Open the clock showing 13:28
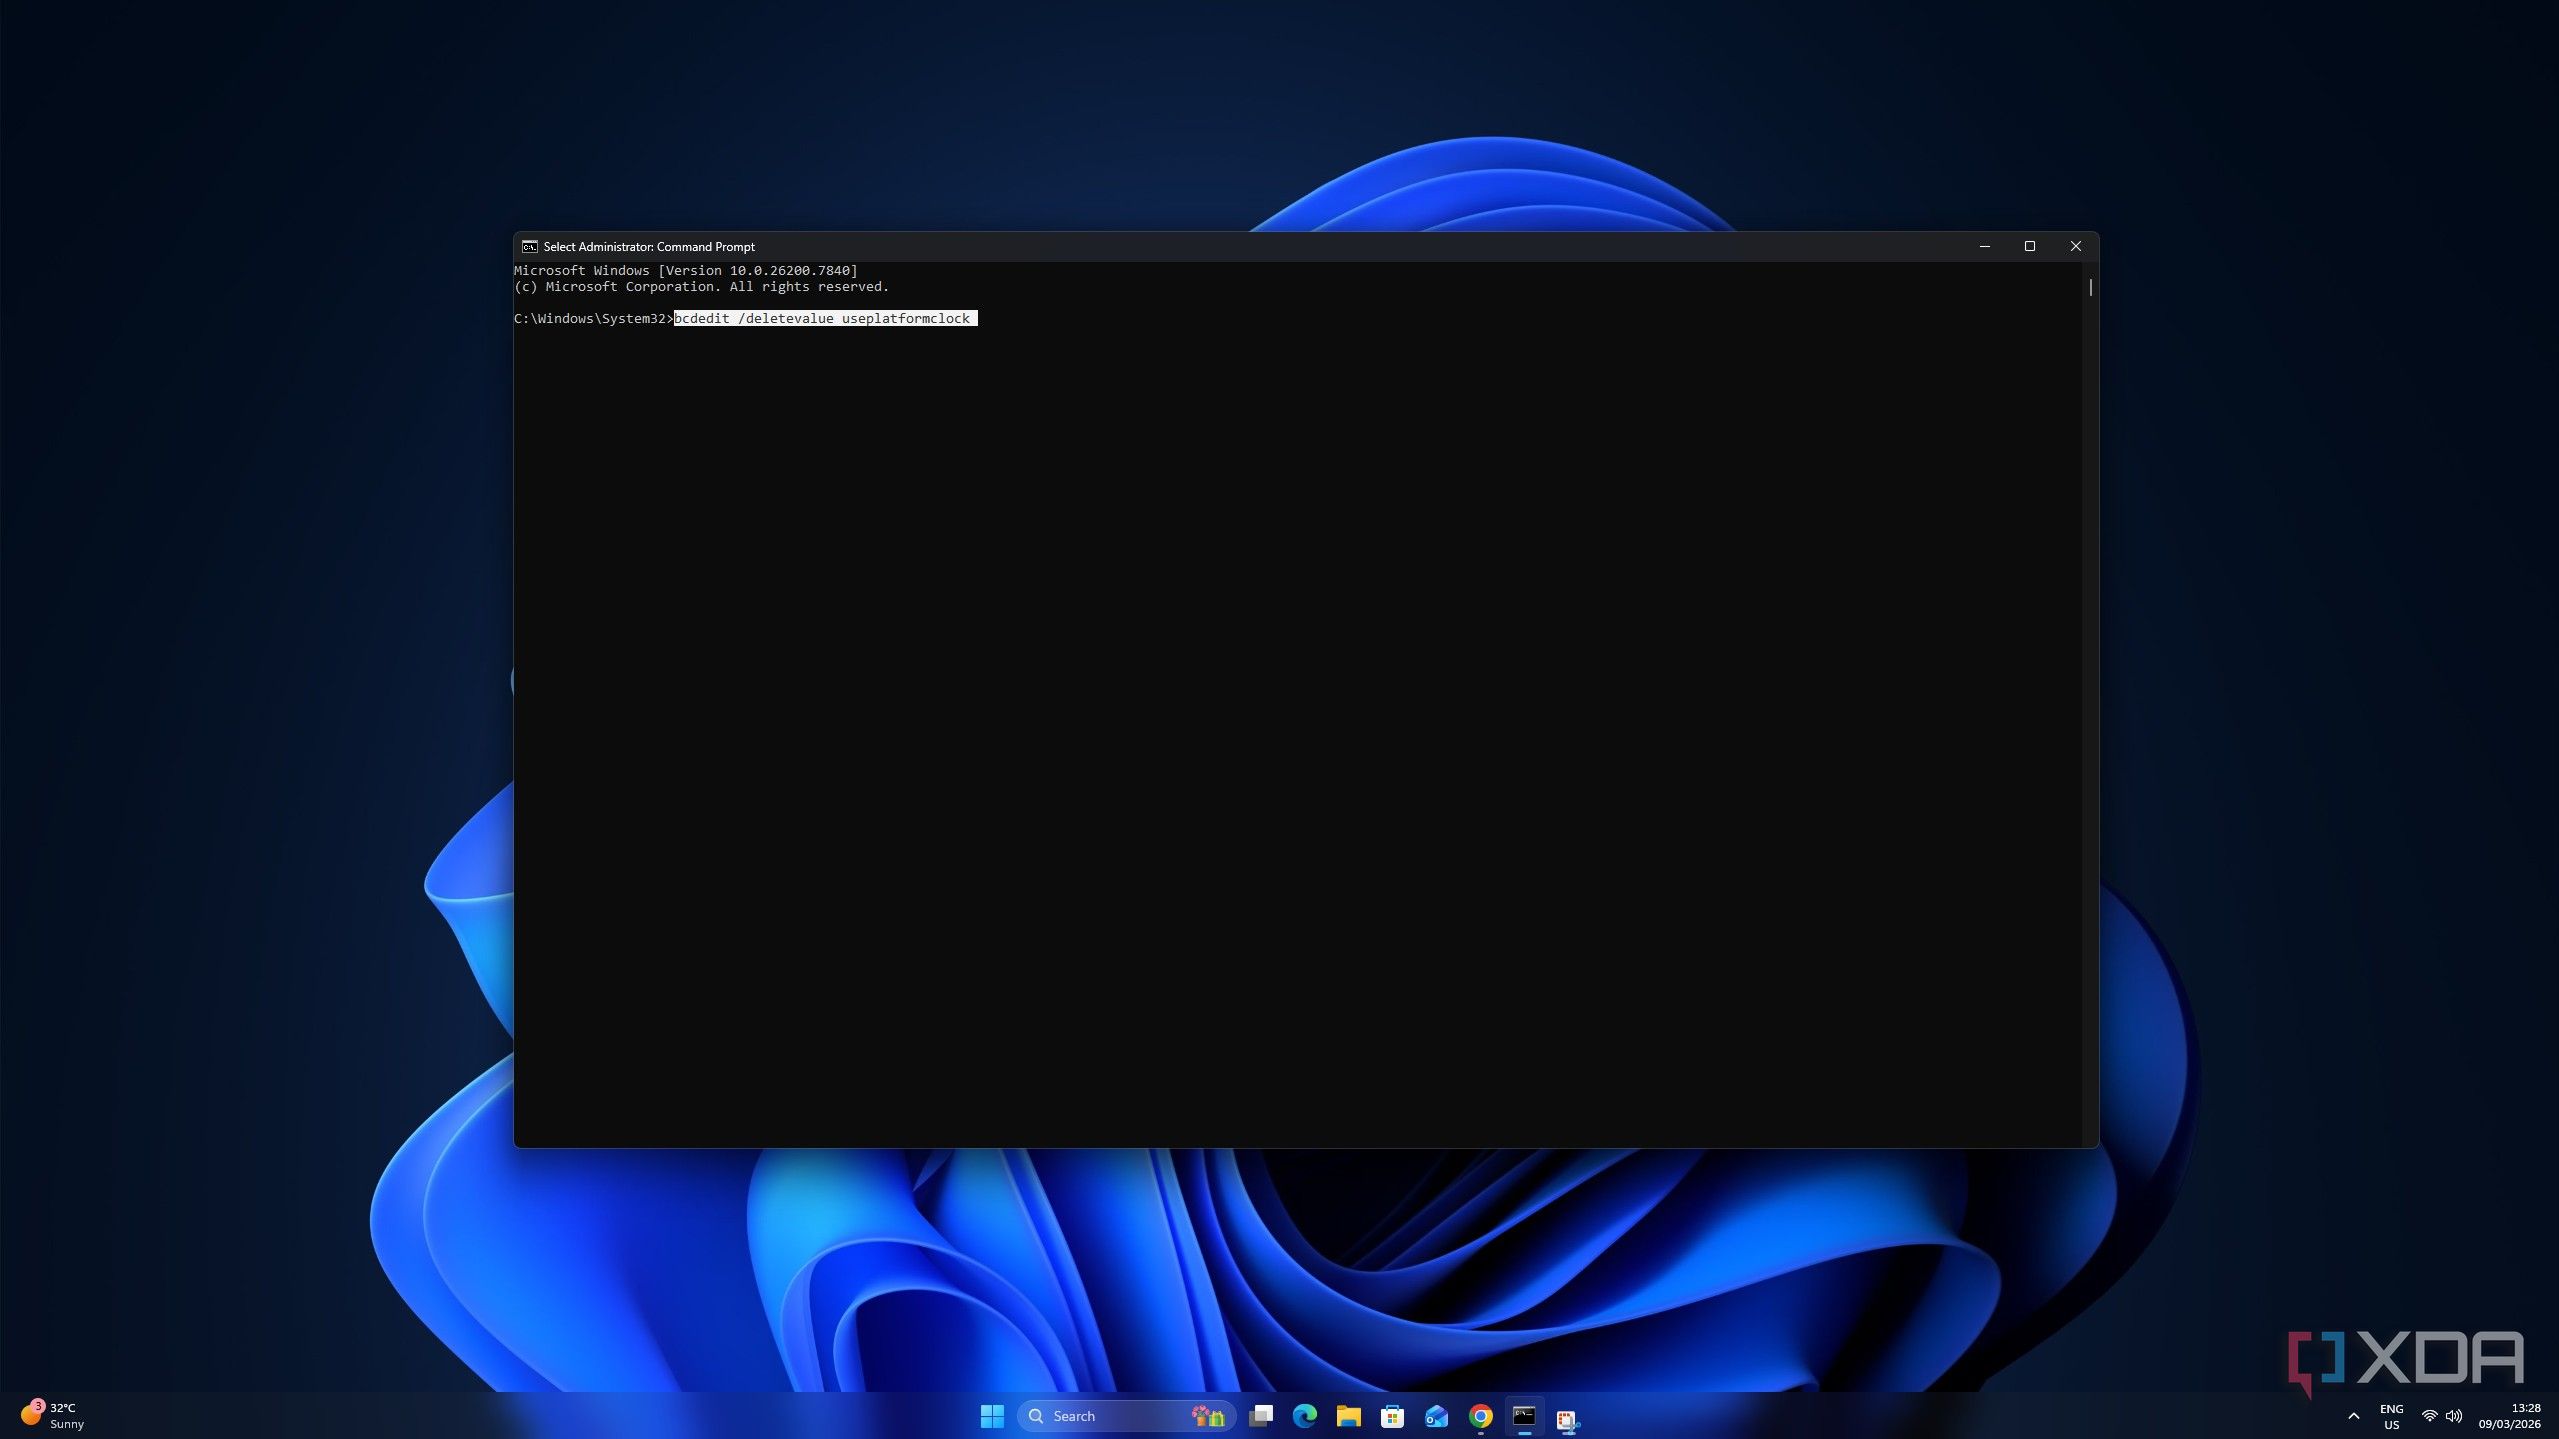Image resolution: width=2559 pixels, height=1439 pixels. [2509, 1416]
